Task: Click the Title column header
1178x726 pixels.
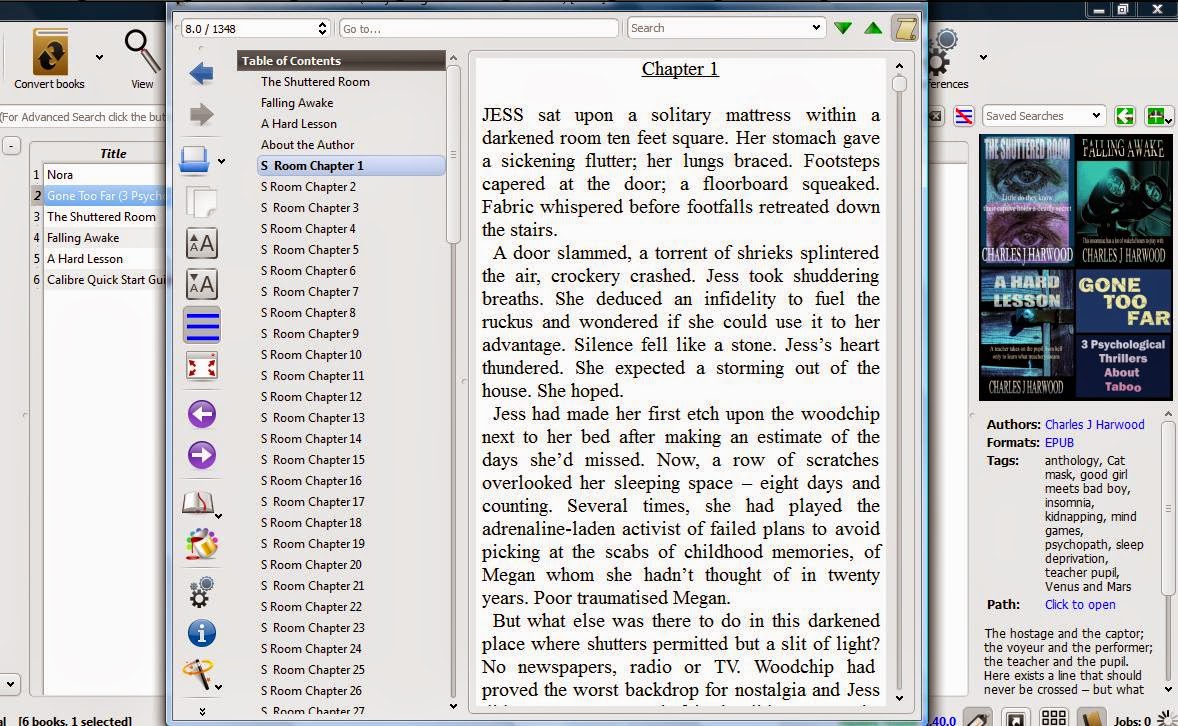Action: tap(113, 153)
